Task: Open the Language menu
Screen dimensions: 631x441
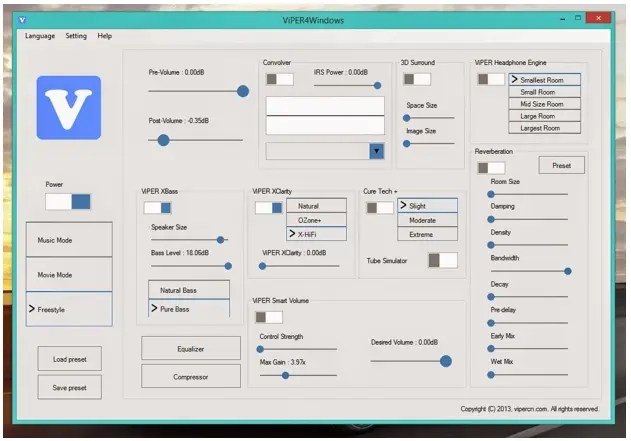Action: pos(40,36)
